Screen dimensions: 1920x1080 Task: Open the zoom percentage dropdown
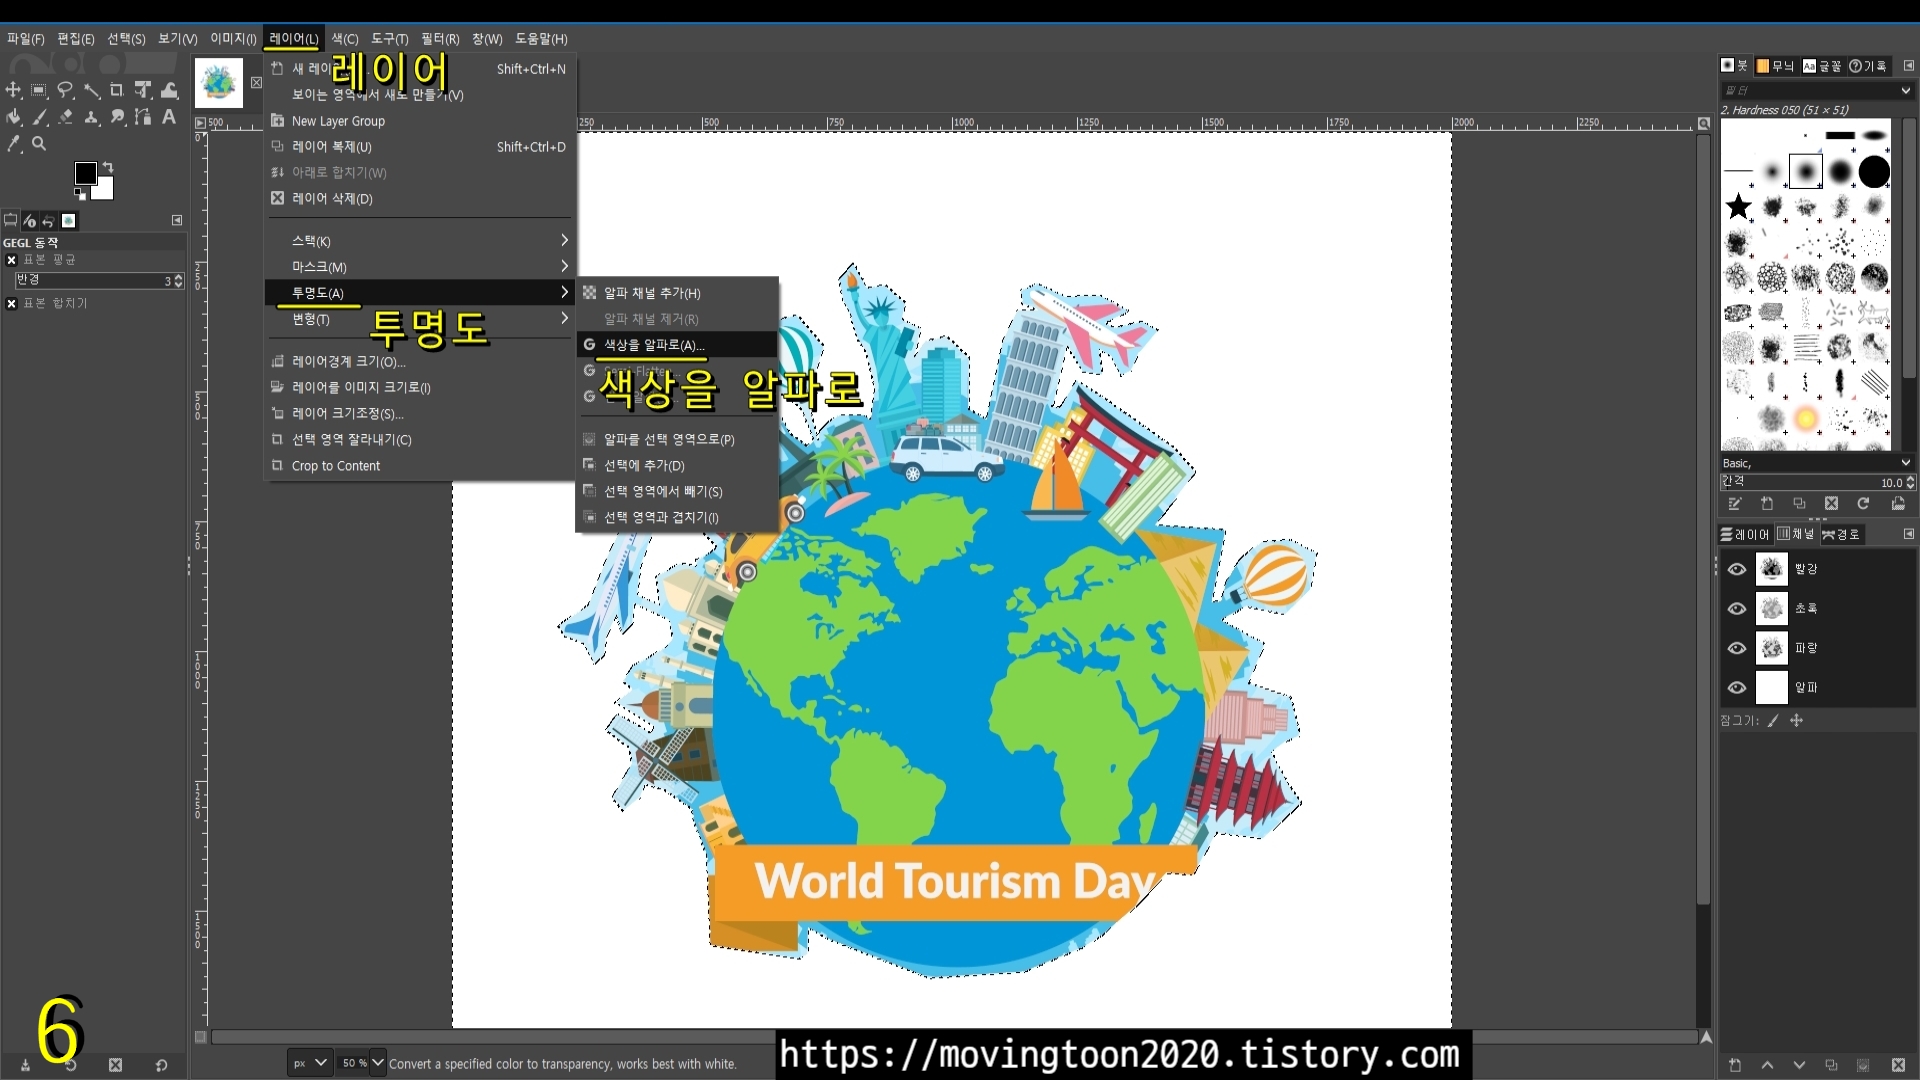point(377,1063)
